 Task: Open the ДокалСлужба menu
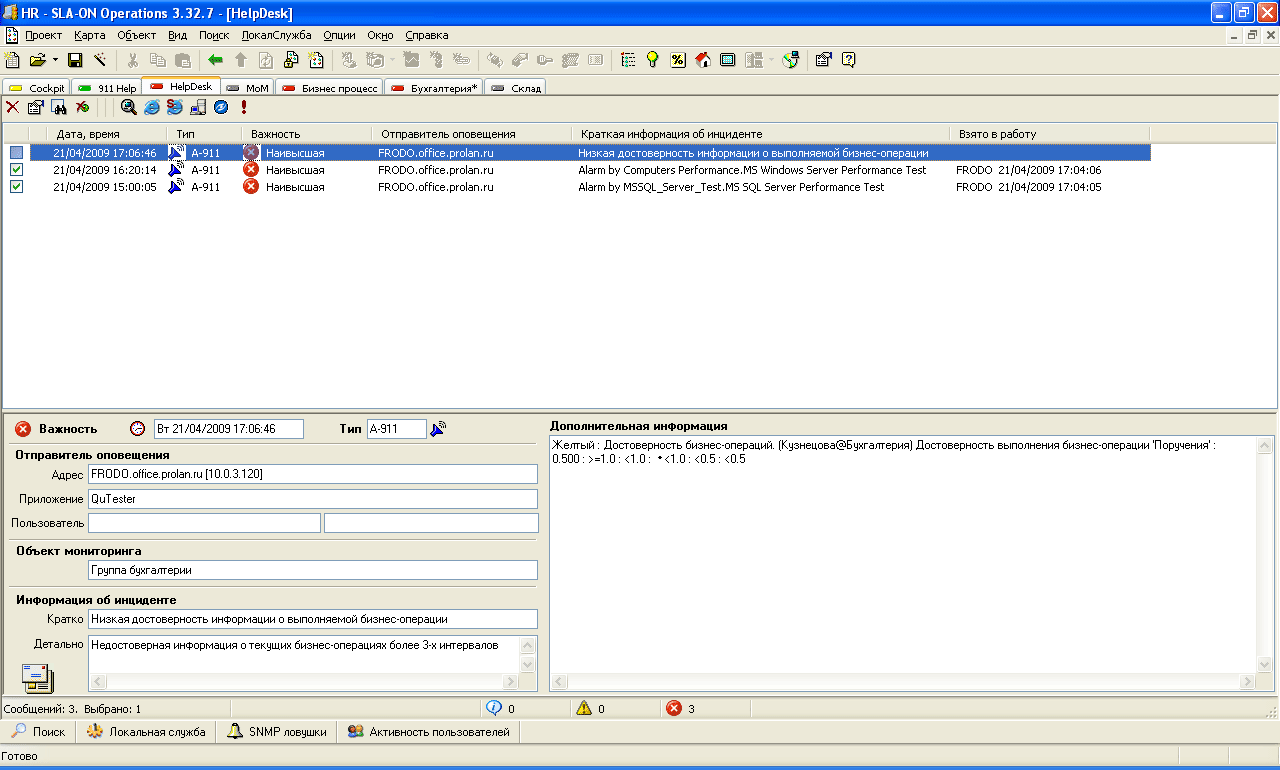click(277, 35)
